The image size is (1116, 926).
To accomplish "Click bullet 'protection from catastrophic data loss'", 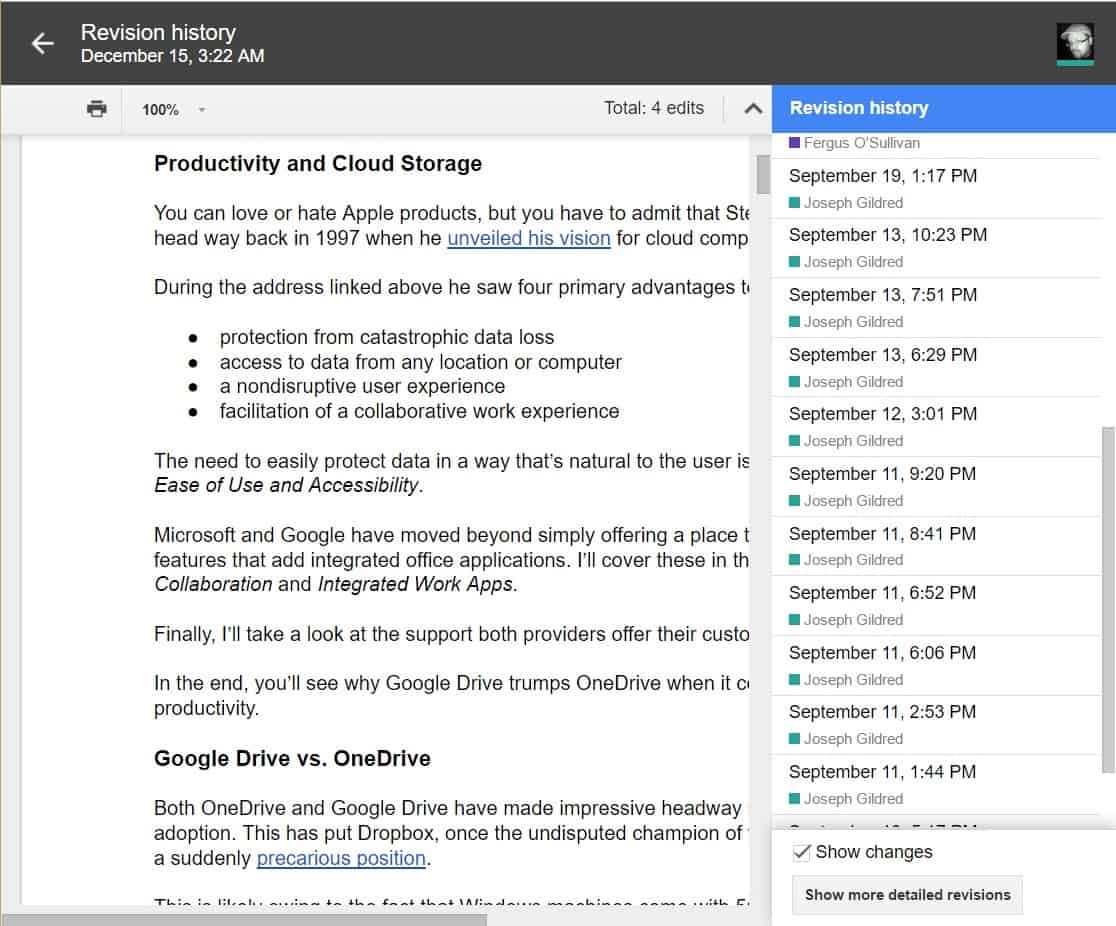I will (386, 337).
